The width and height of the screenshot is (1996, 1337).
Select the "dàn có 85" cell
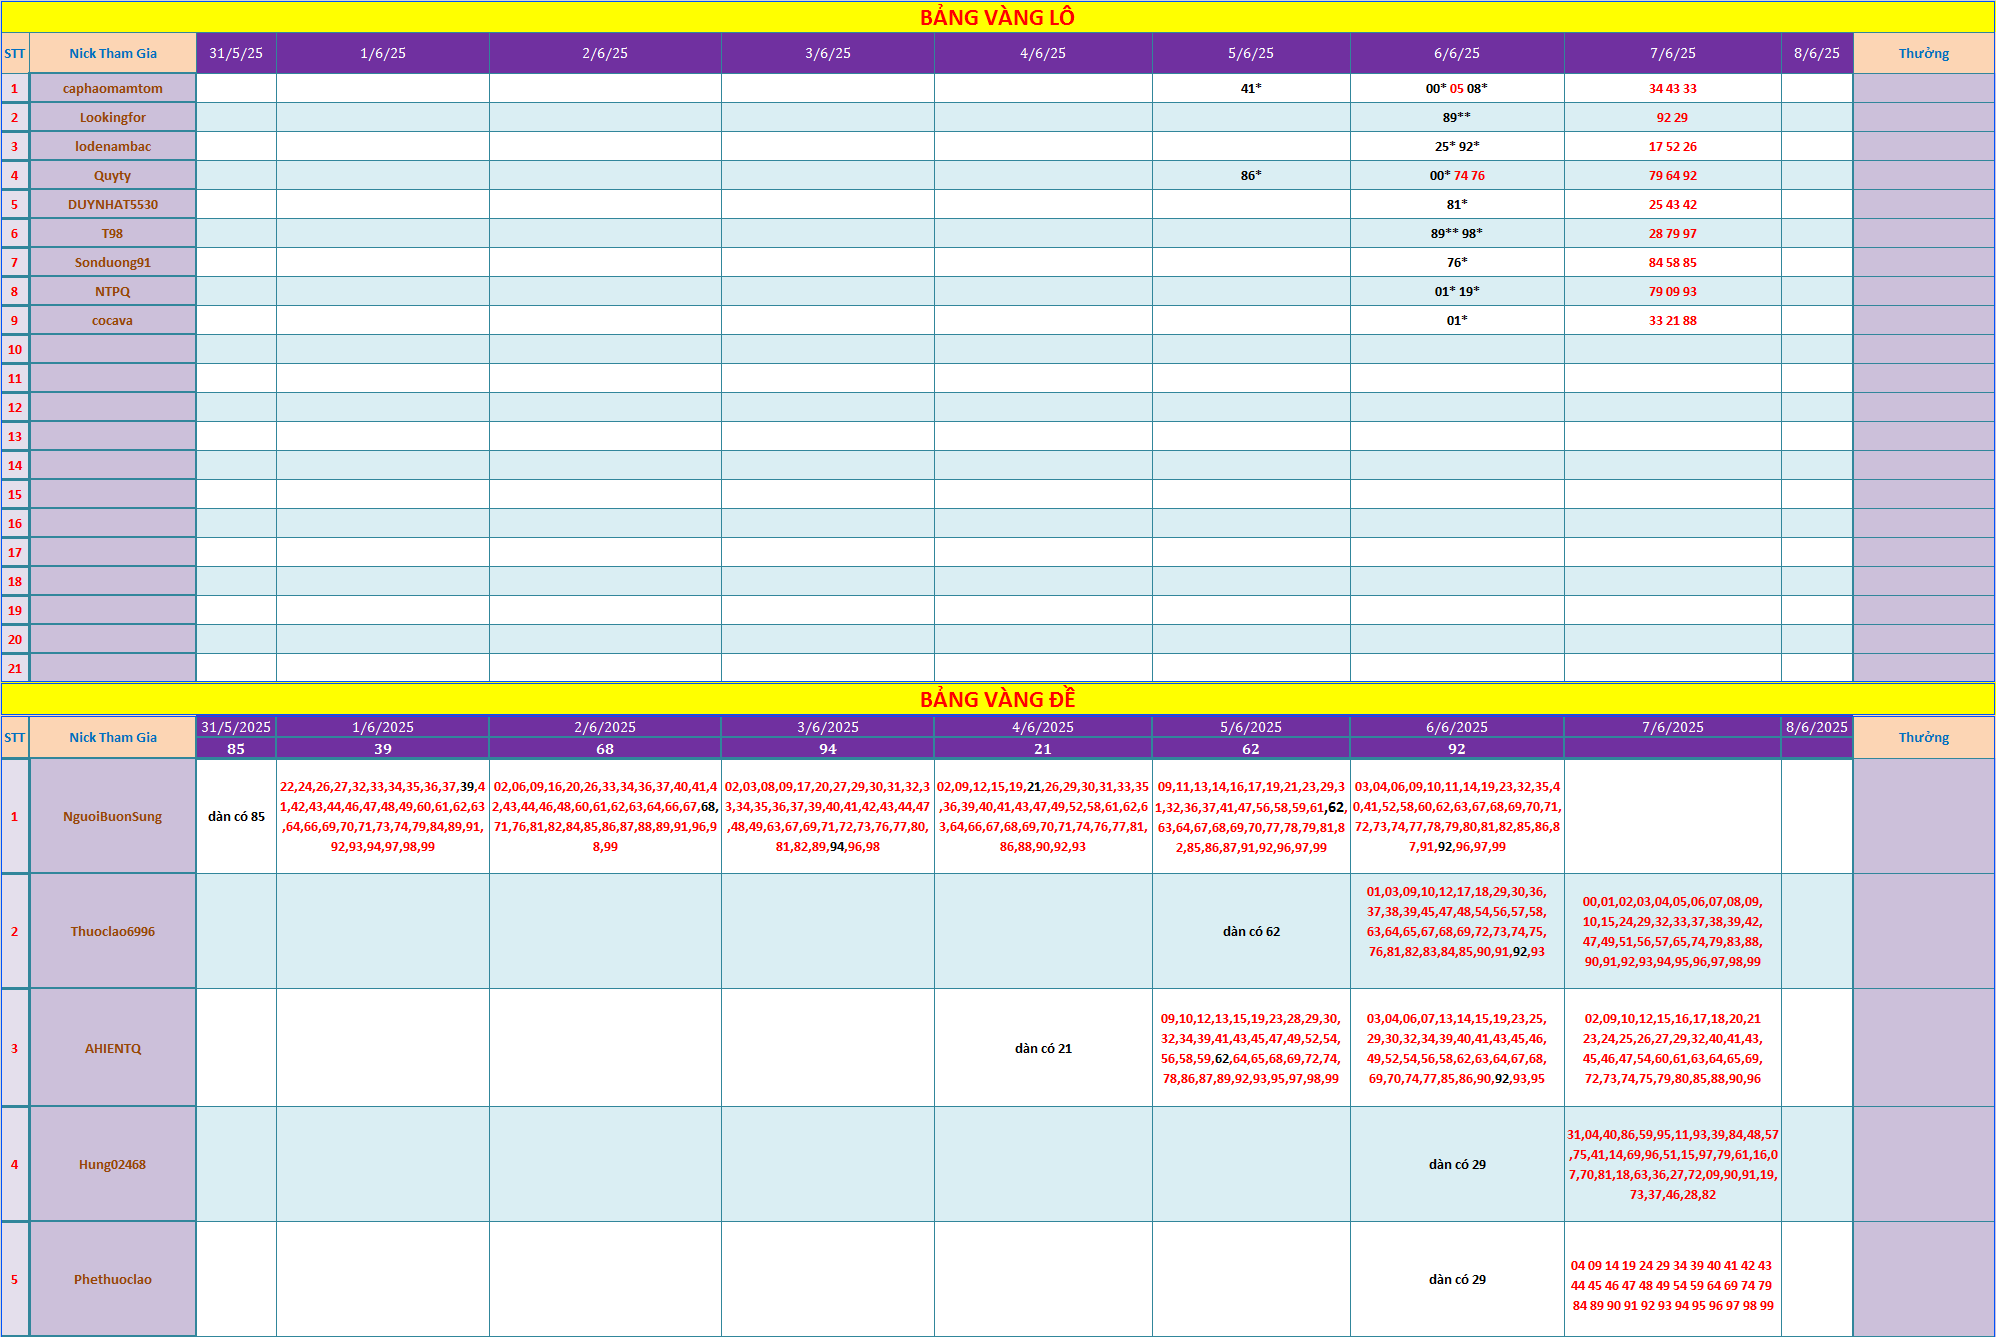236,816
